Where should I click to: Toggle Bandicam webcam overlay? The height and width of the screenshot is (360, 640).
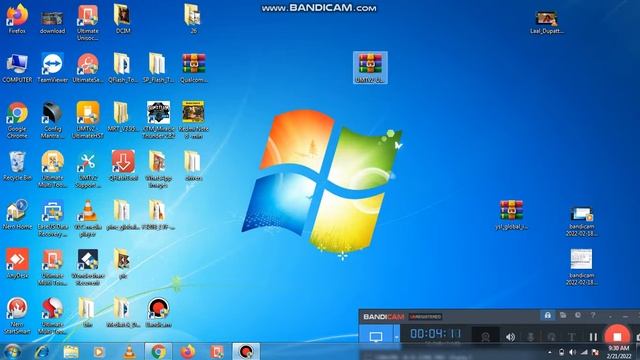[x=486, y=337]
